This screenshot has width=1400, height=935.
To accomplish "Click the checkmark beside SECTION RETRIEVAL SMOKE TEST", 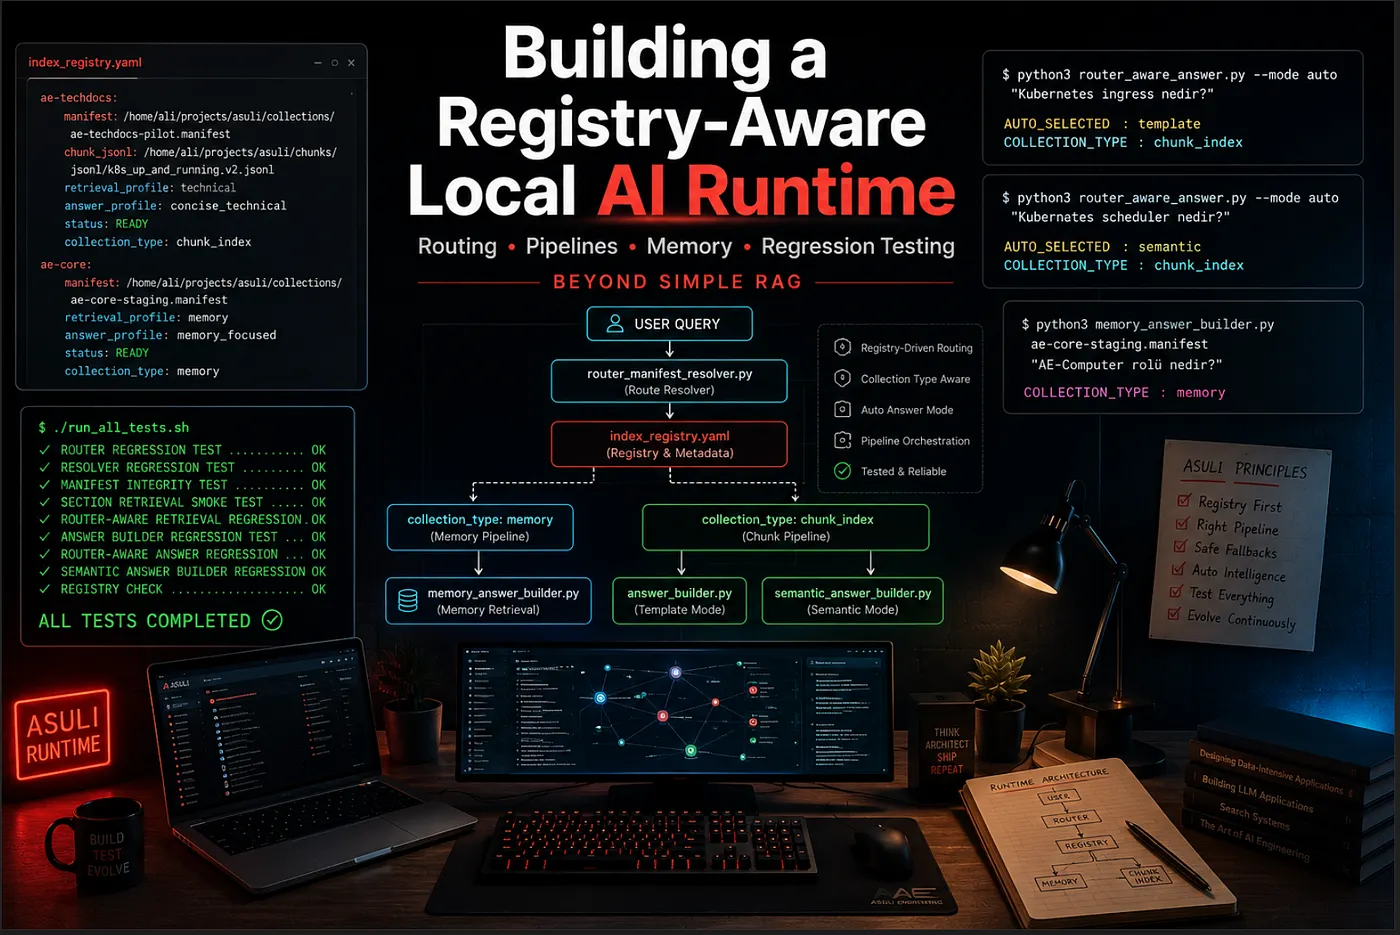I will (45, 502).
